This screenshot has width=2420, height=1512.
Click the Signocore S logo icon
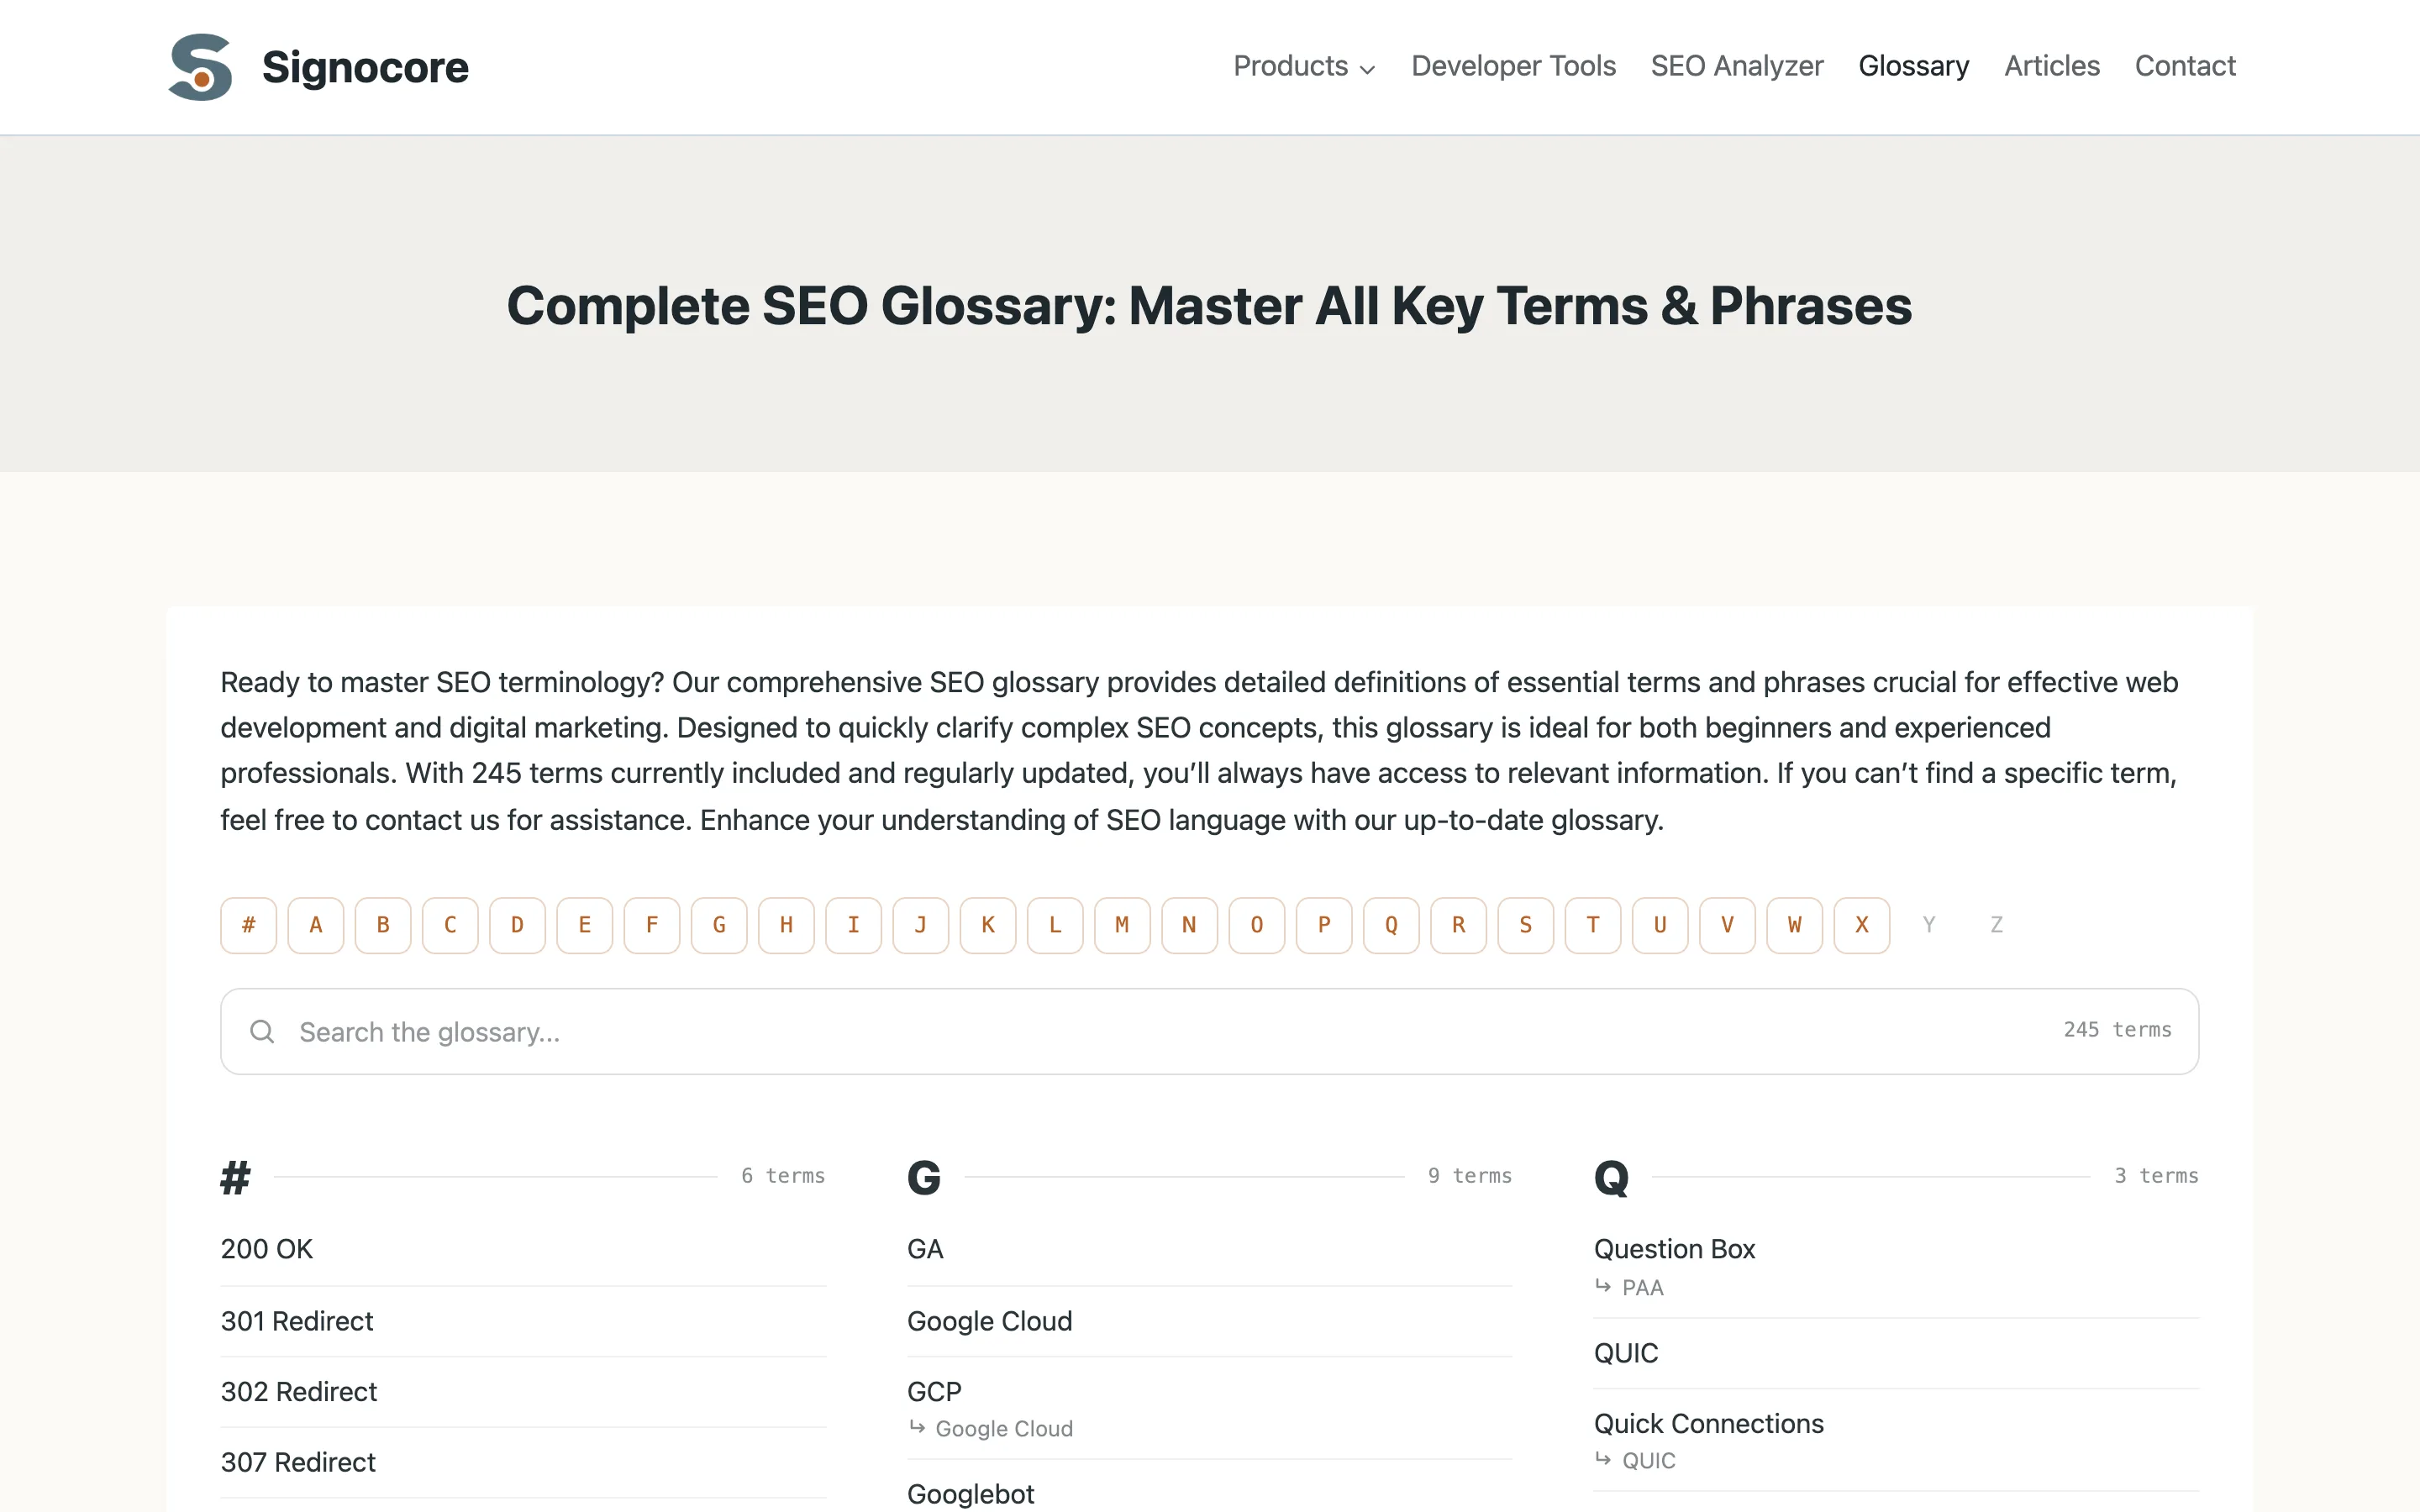pos(200,67)
